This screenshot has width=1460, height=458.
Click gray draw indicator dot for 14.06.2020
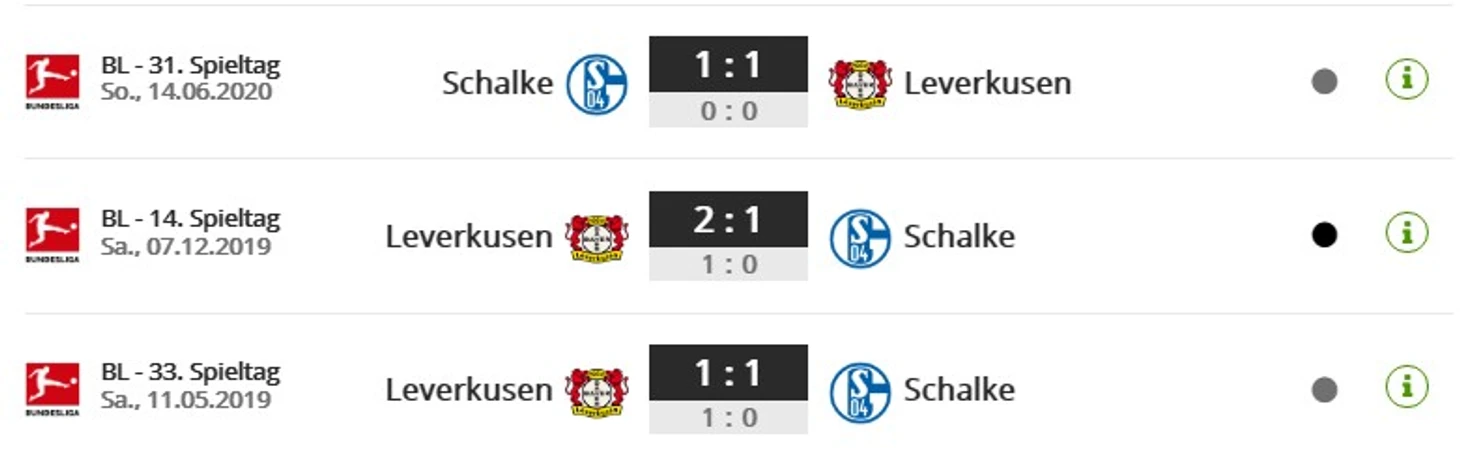(x=1324, y=82)
